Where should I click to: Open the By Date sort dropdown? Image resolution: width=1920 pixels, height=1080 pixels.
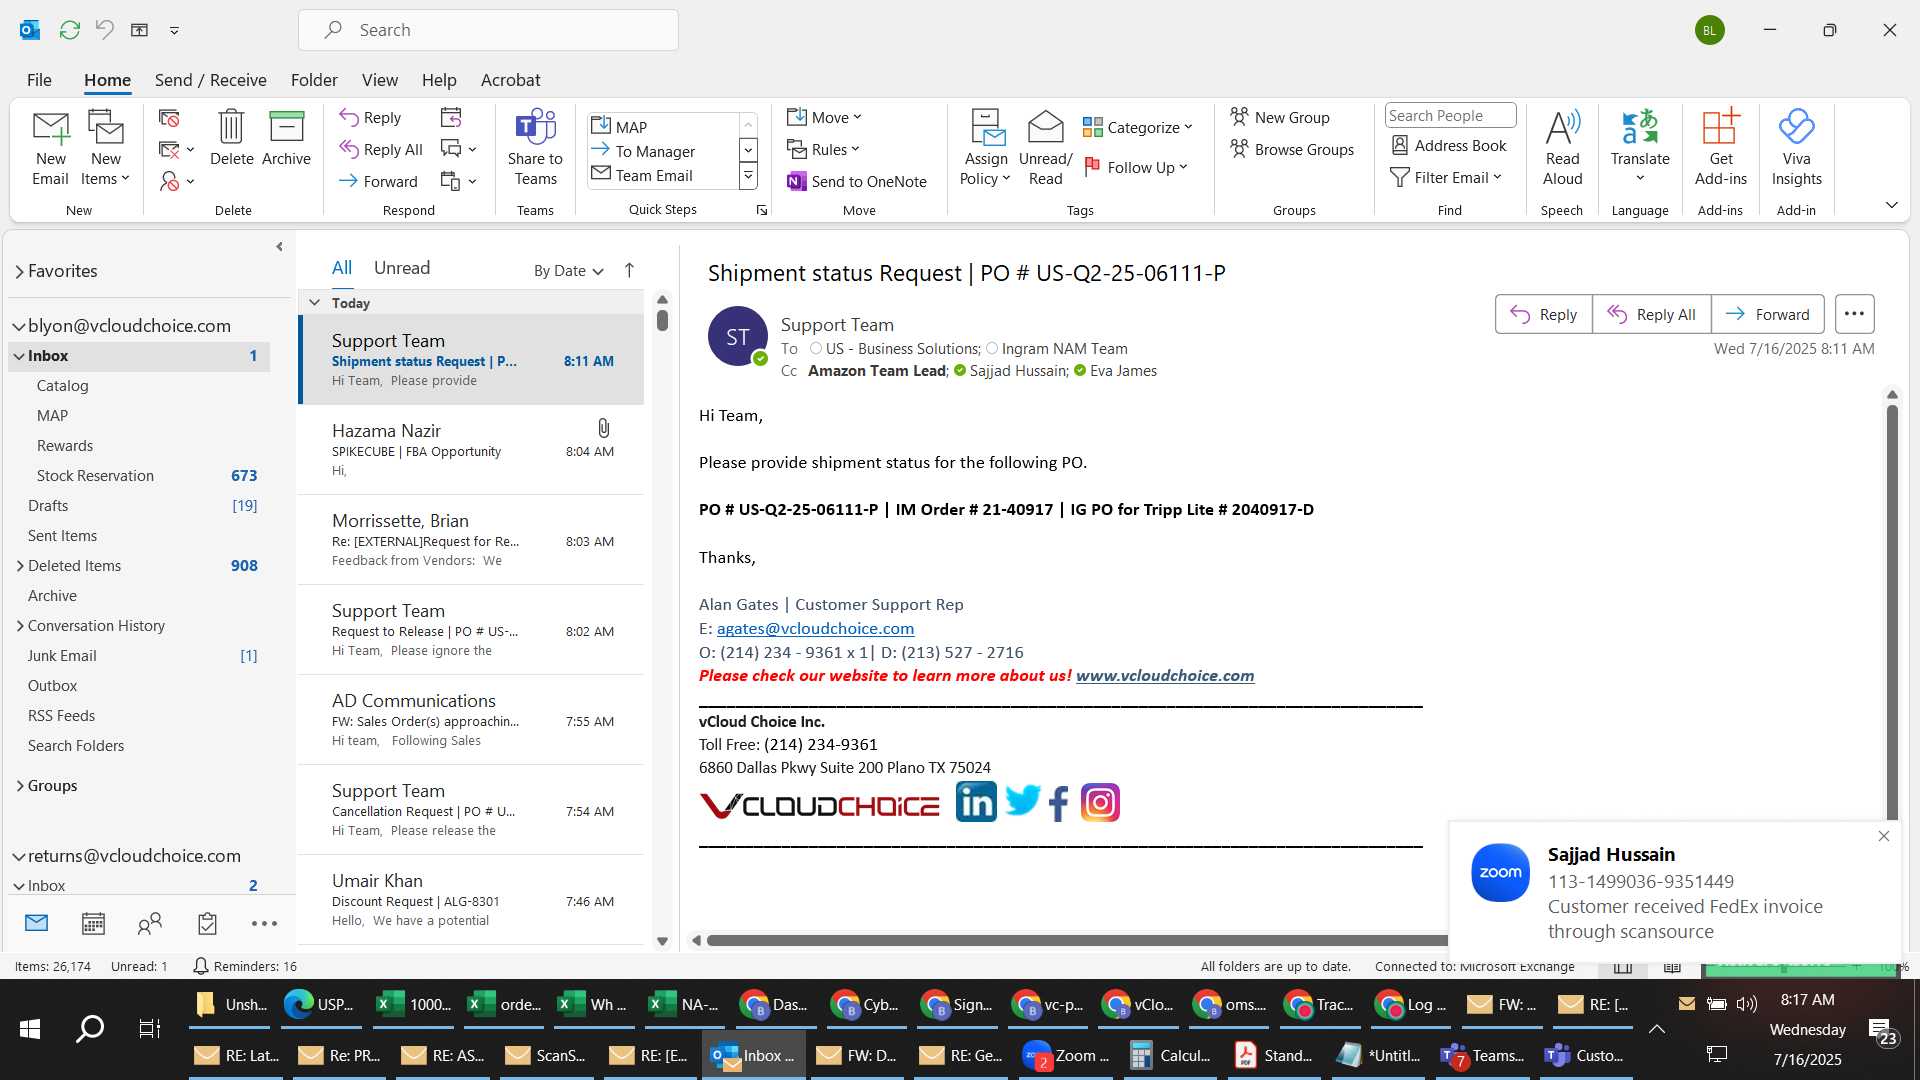point(568,271)
